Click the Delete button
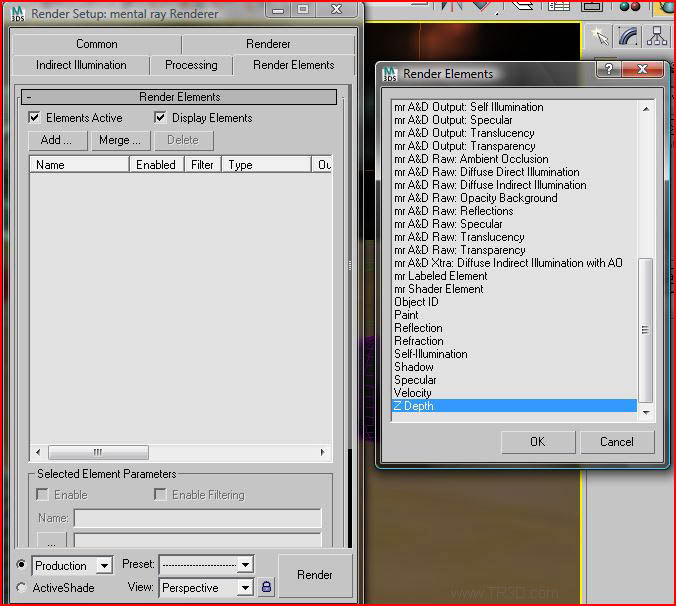 coord(184,140)
